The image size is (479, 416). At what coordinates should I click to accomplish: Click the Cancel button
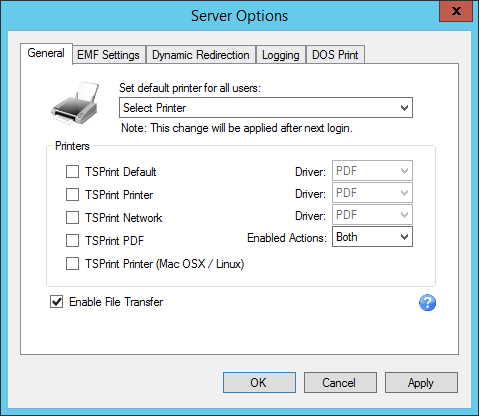[340, 382]
